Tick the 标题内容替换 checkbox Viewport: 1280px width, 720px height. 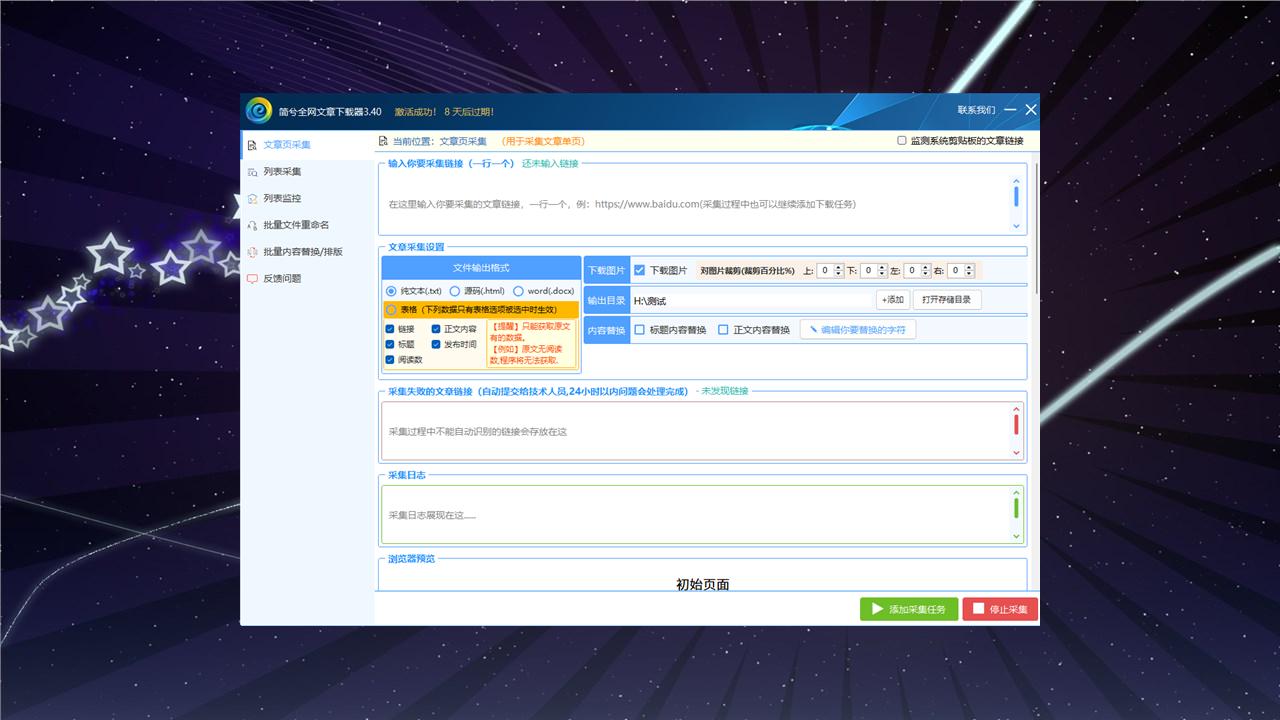[x=639, y=330]
